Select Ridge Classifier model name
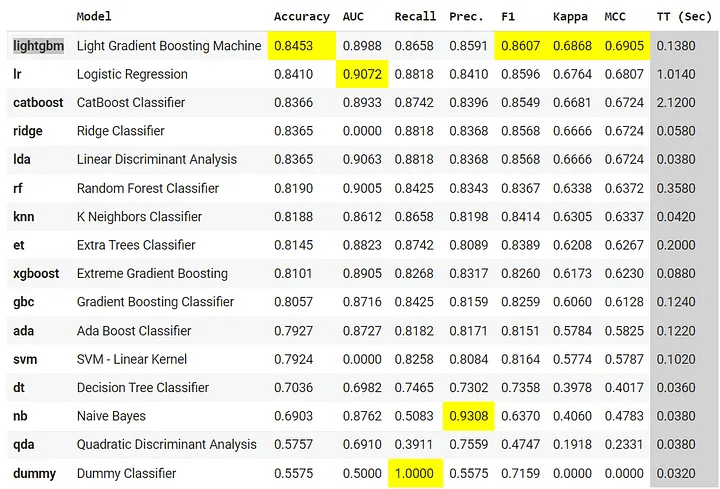The width and height of the screenshot is (720, 489). (121, 131)
